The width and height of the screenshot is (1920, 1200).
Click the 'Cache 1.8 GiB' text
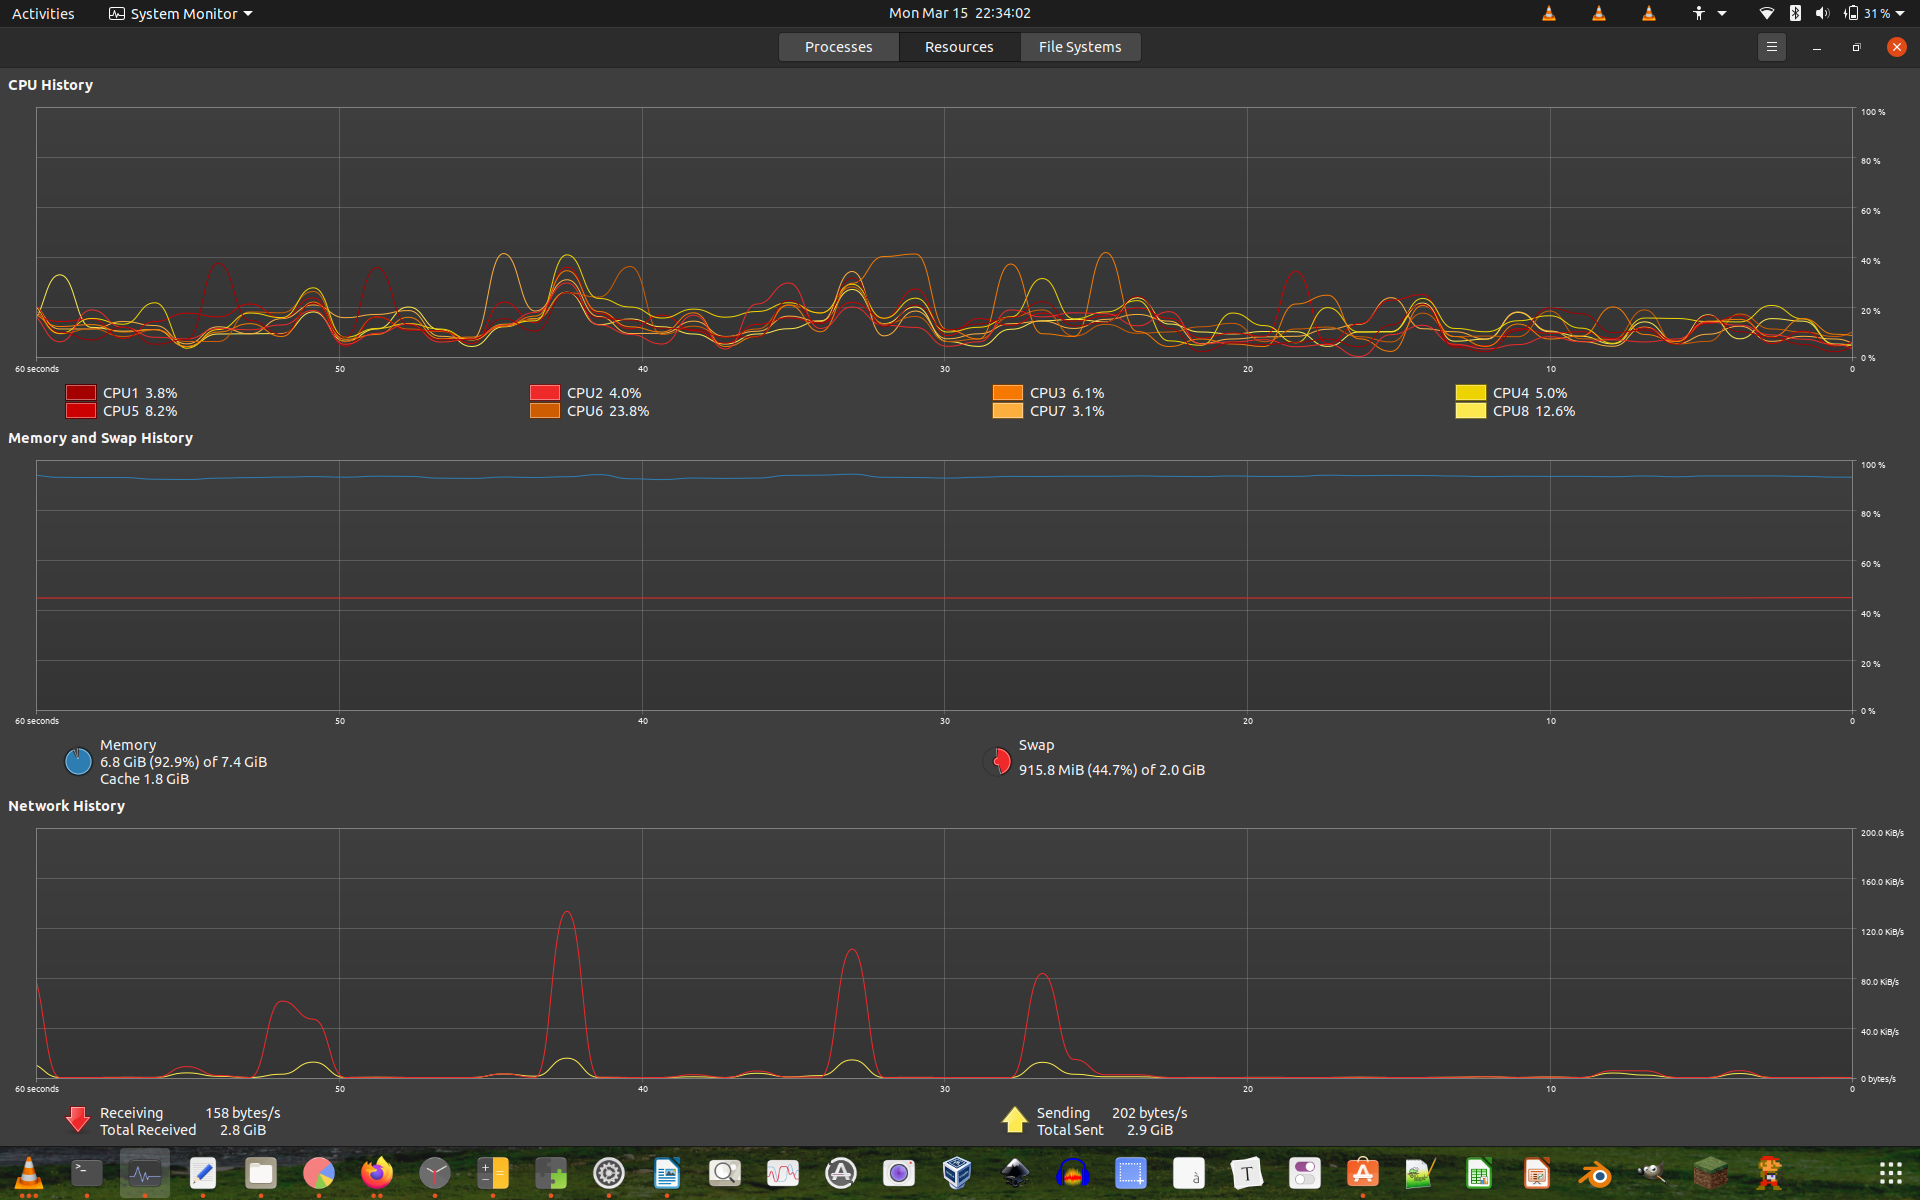click(144, 779)
